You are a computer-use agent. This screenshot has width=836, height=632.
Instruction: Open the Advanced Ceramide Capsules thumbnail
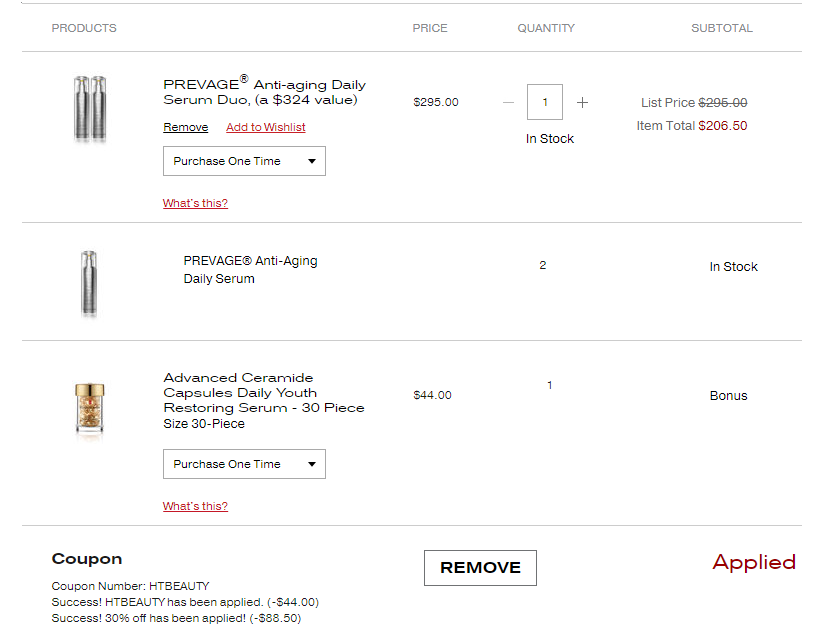(x=90, y=410)
